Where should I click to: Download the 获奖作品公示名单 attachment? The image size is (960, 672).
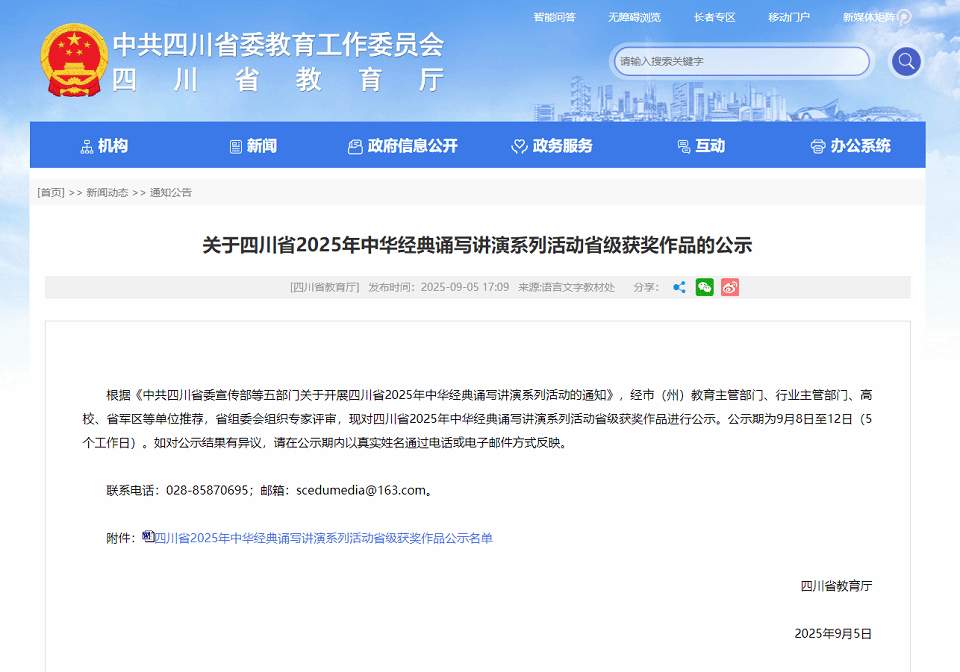point(323,538)
